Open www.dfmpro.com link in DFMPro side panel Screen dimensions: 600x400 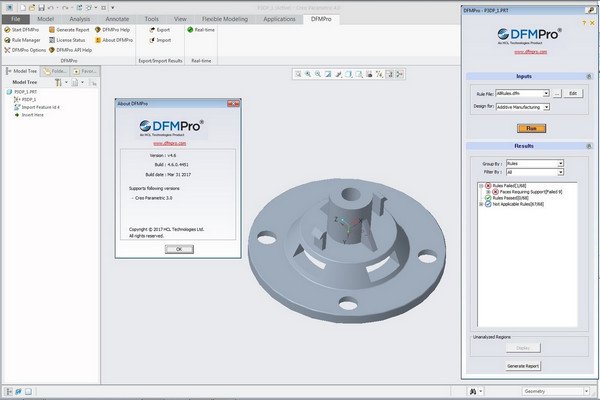[530, 52]
